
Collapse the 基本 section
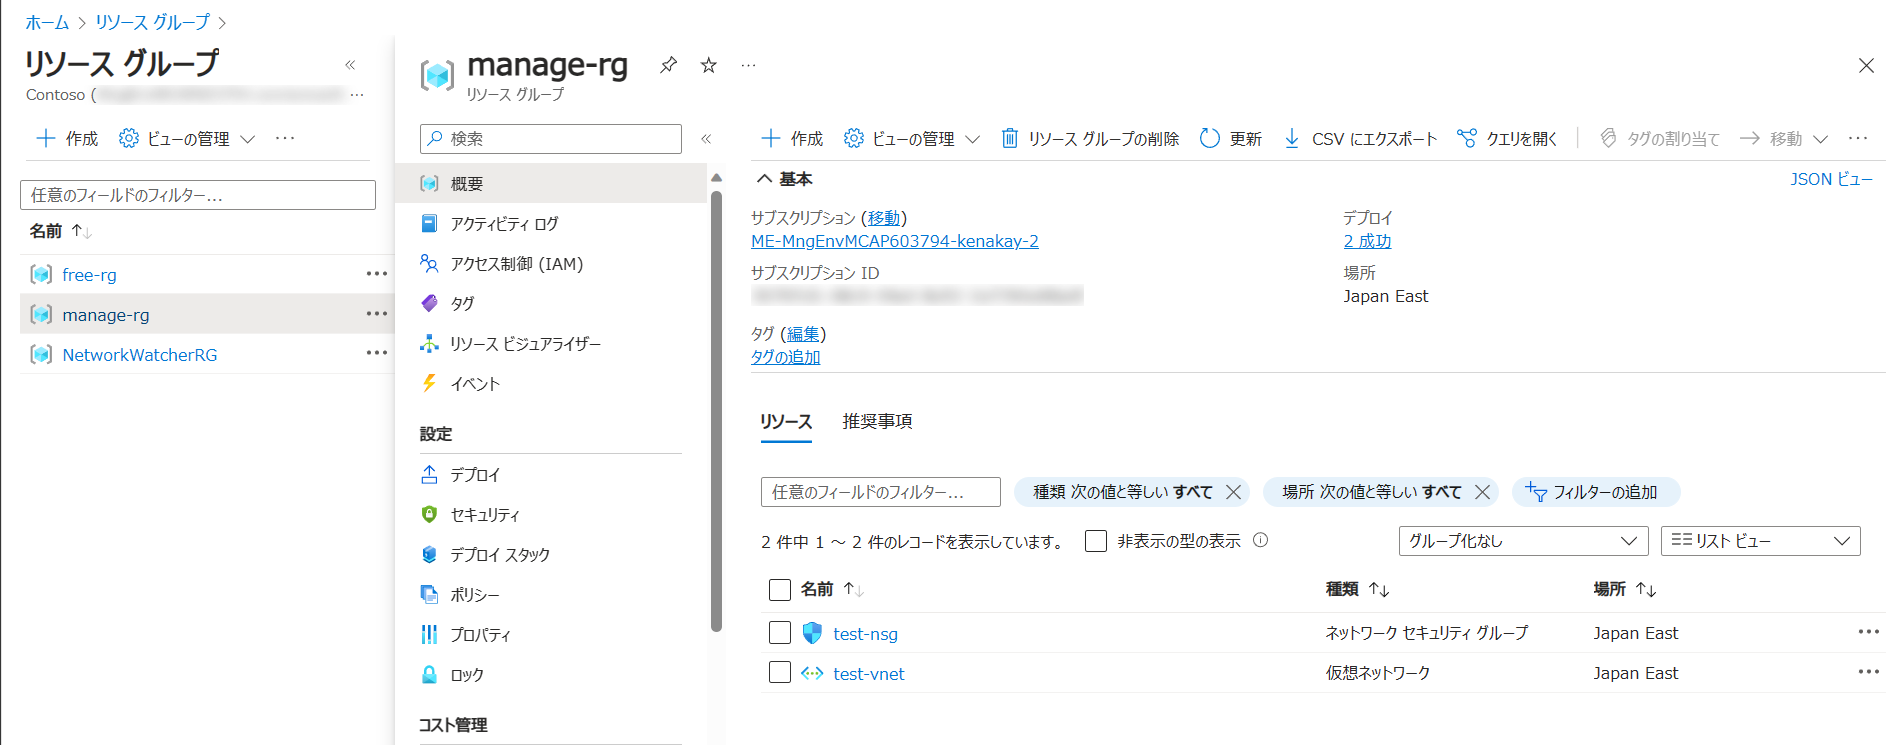785,179
